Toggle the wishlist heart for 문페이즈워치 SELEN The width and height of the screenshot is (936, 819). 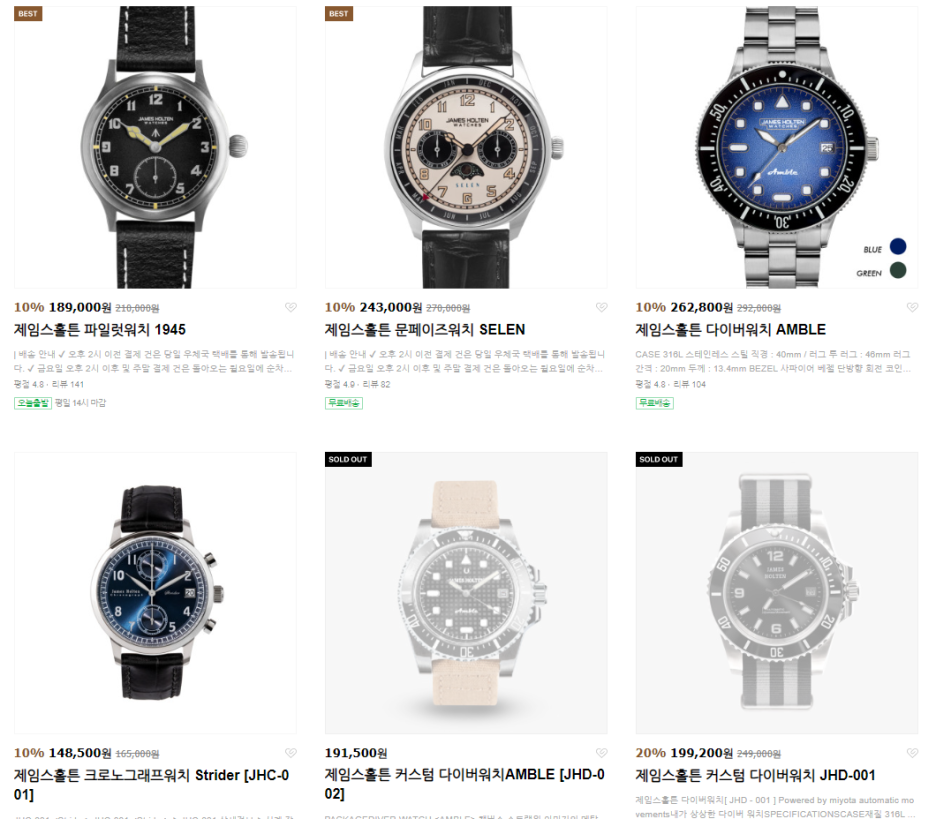(x=602, y=307)
